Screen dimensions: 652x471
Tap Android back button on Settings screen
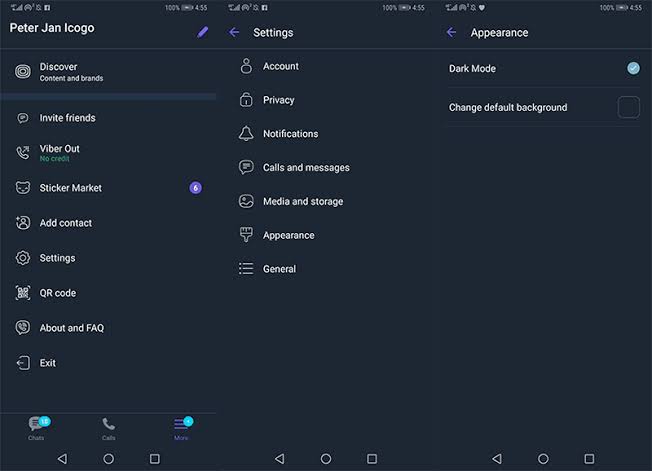[280, 459]
